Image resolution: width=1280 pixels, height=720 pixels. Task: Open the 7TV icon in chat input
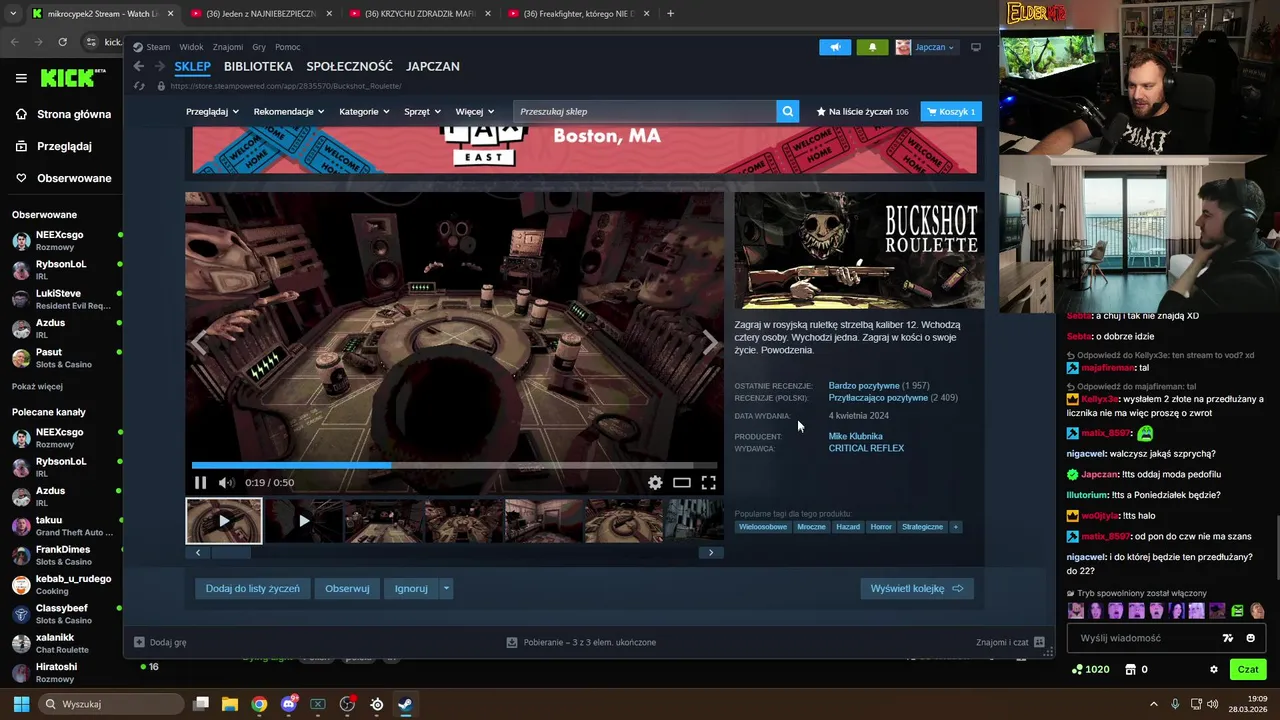click(x=1228, y=638)
